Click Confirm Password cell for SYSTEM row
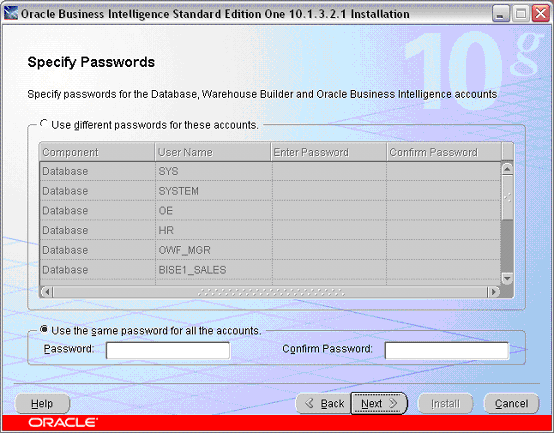 pos(444,191)
